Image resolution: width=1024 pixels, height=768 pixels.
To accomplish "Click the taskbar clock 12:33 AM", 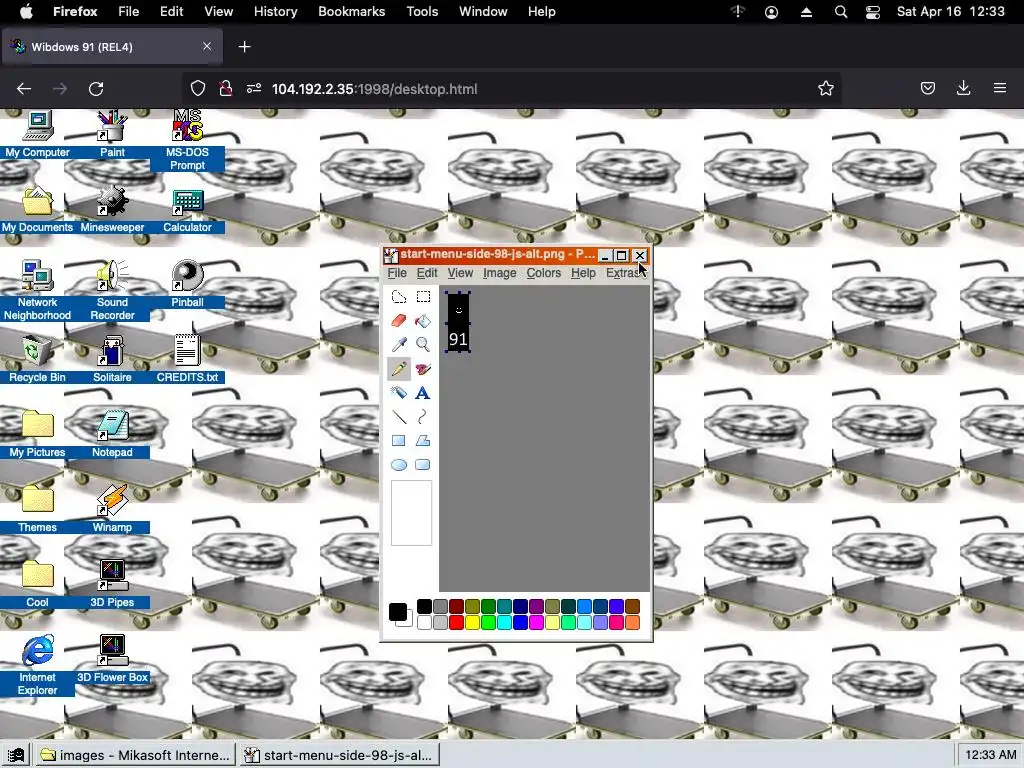I will pos(989,756).
